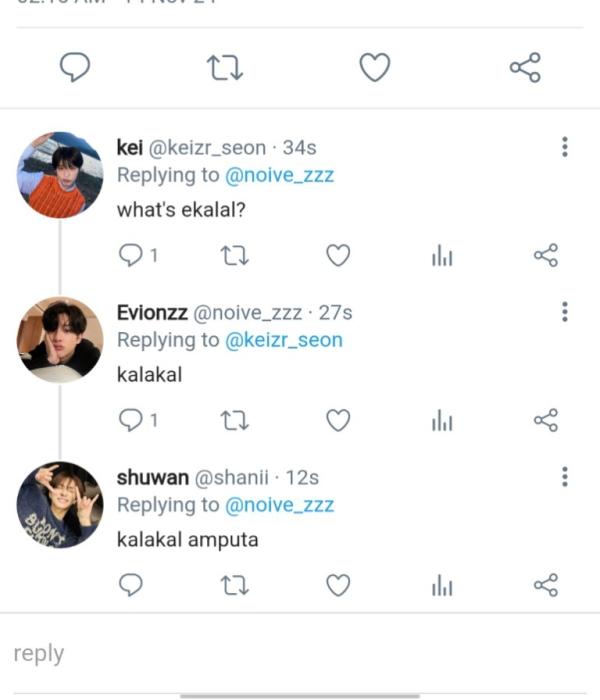This screenshot has width=600, height=700.
Task: Open the more options menu on shuwan's reply
Action: [565, 476]
